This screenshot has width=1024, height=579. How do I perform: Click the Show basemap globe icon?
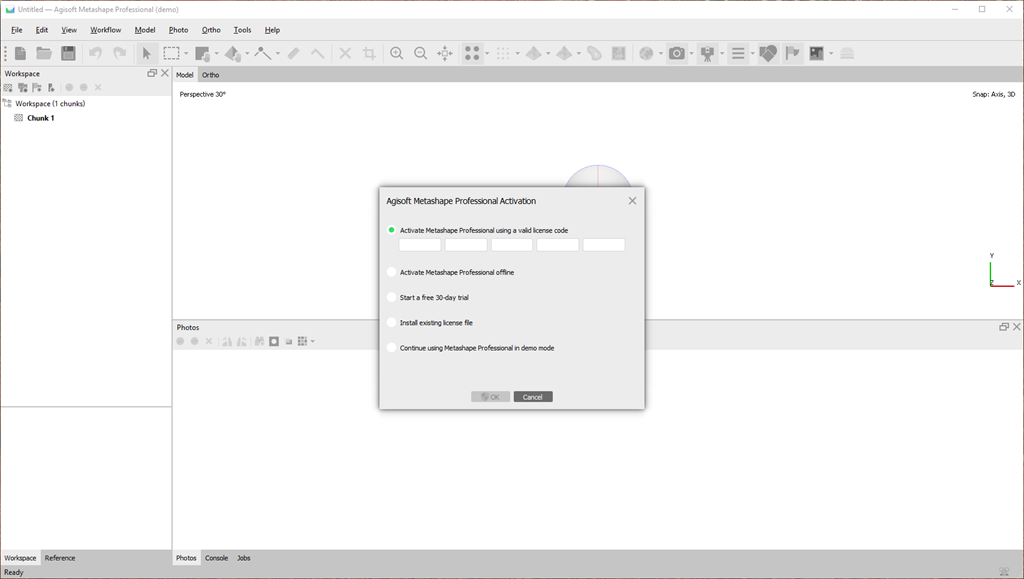(x=646, y=54)
